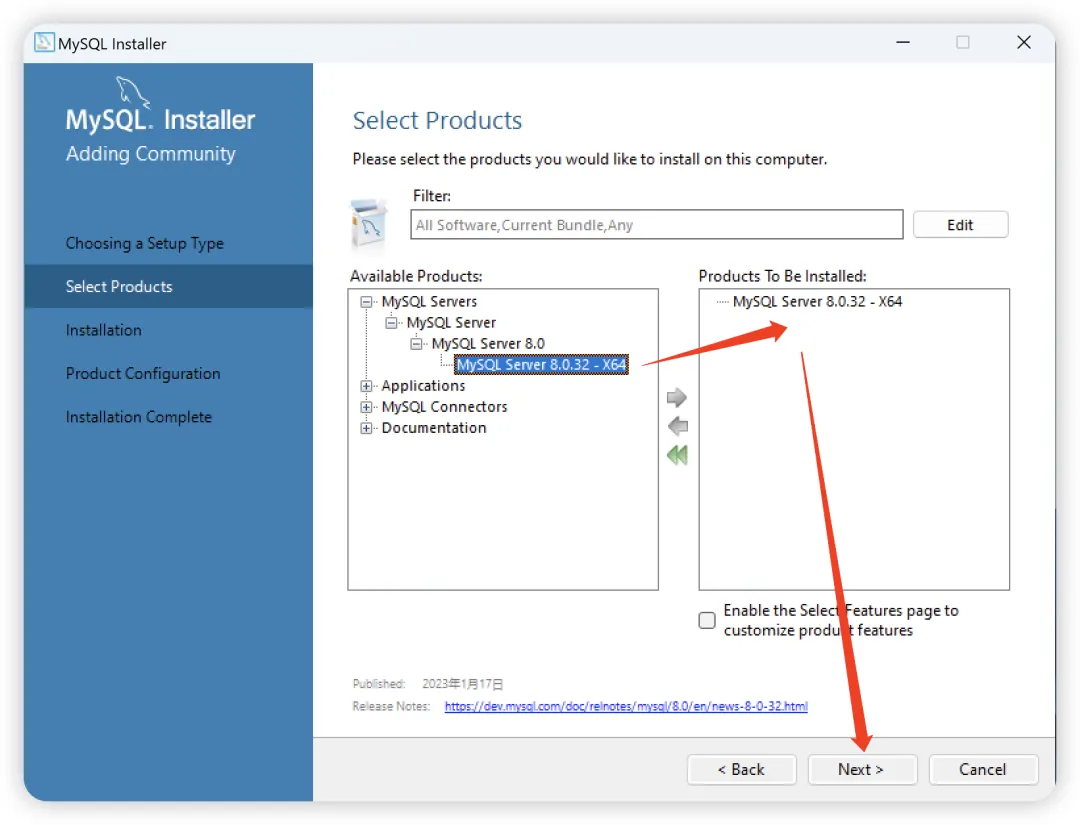
Task: Click the right arrow to add product
Action: (x=676, y=397)
